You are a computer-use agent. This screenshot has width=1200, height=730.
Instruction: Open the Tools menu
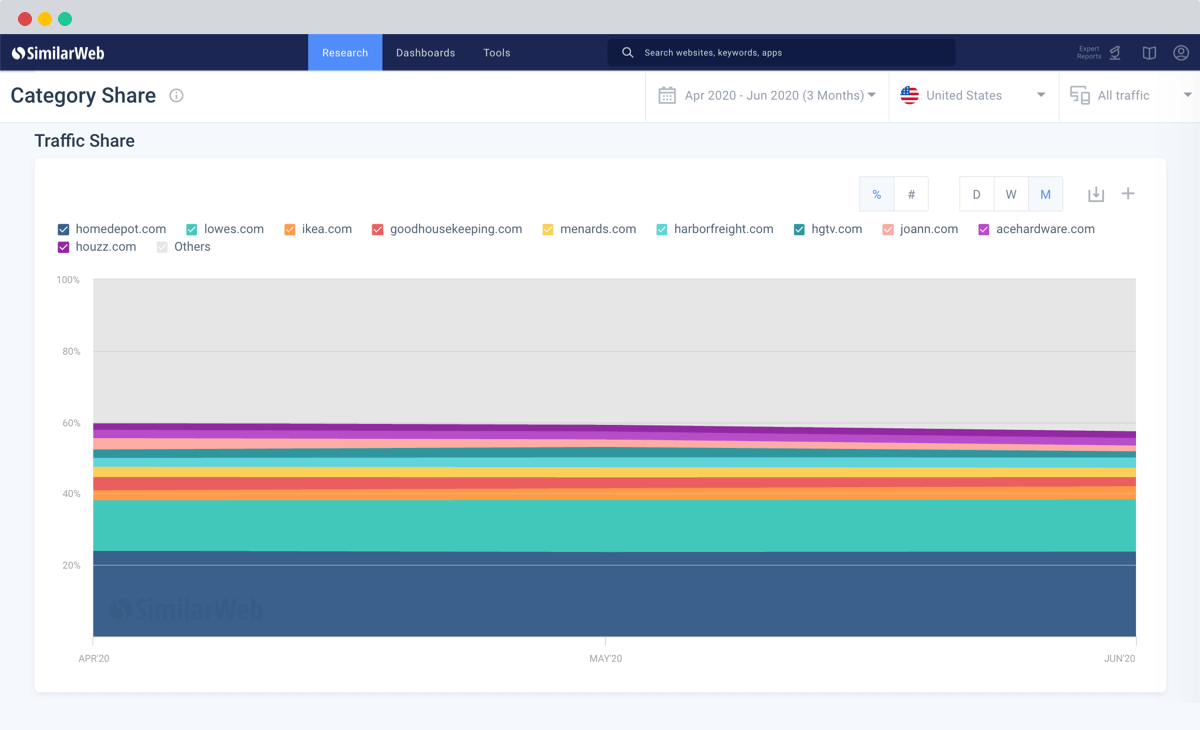497,53
